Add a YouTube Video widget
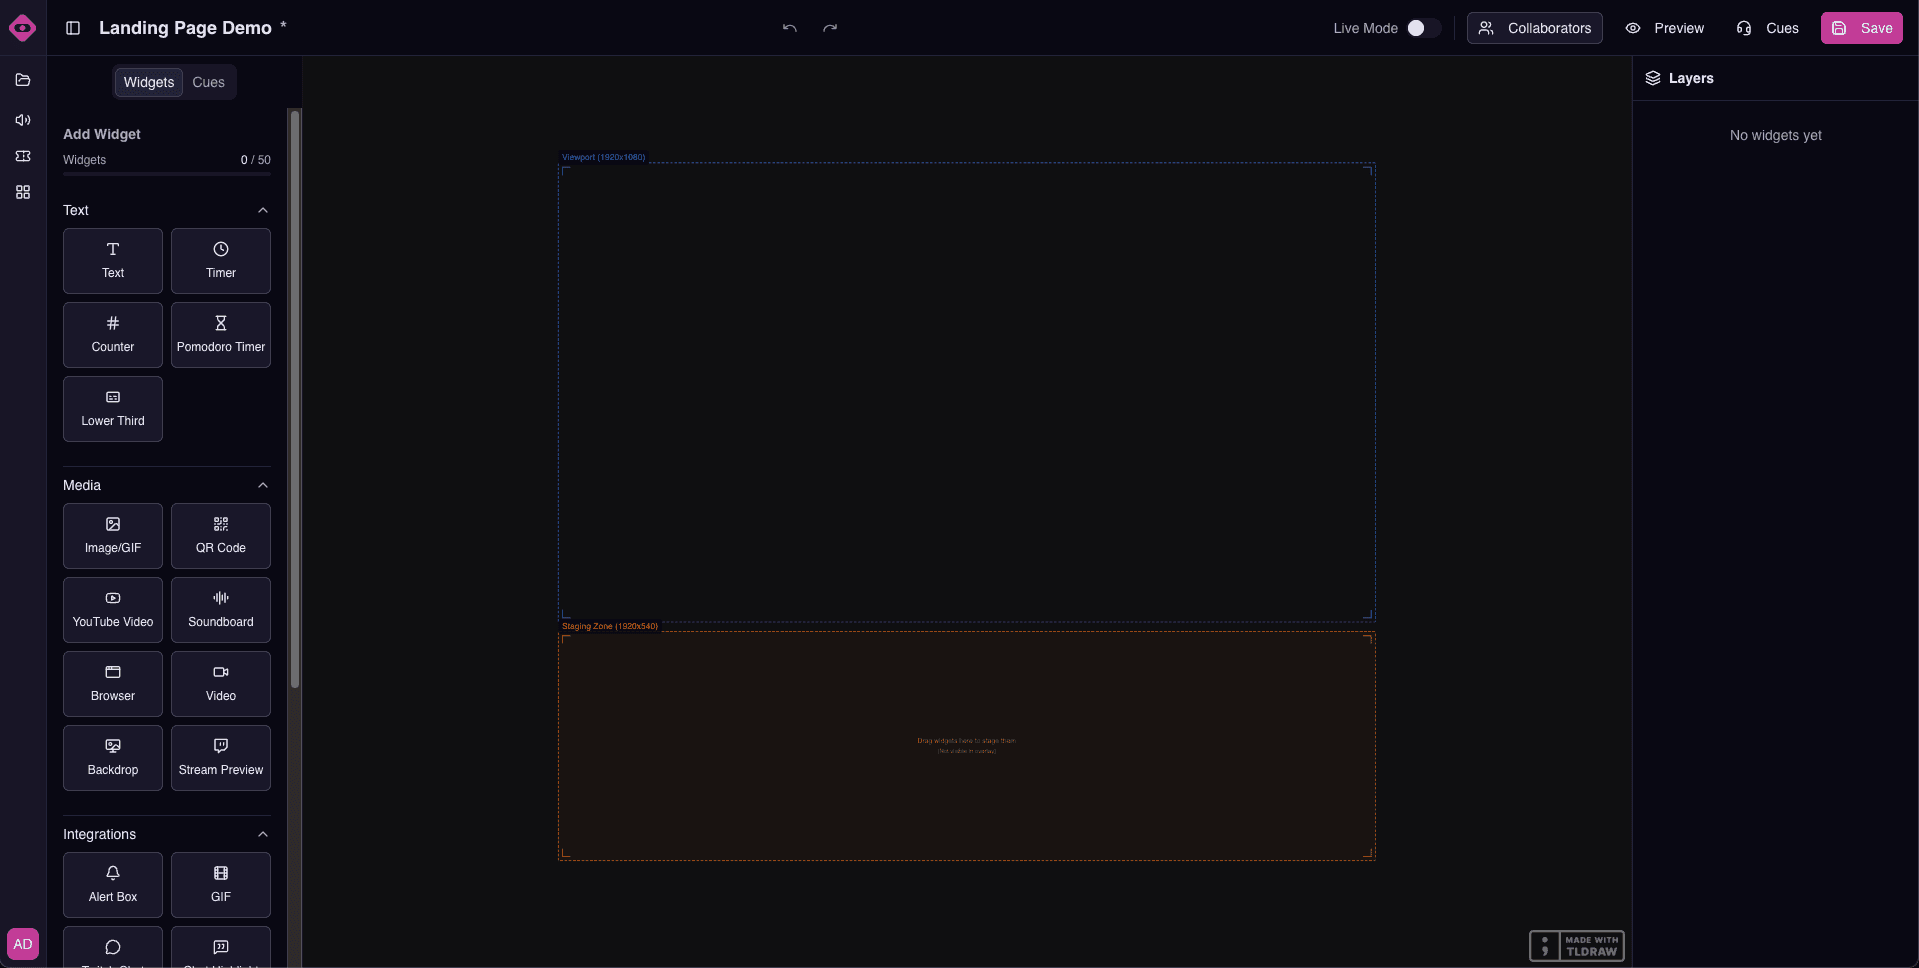 (112, 610)
